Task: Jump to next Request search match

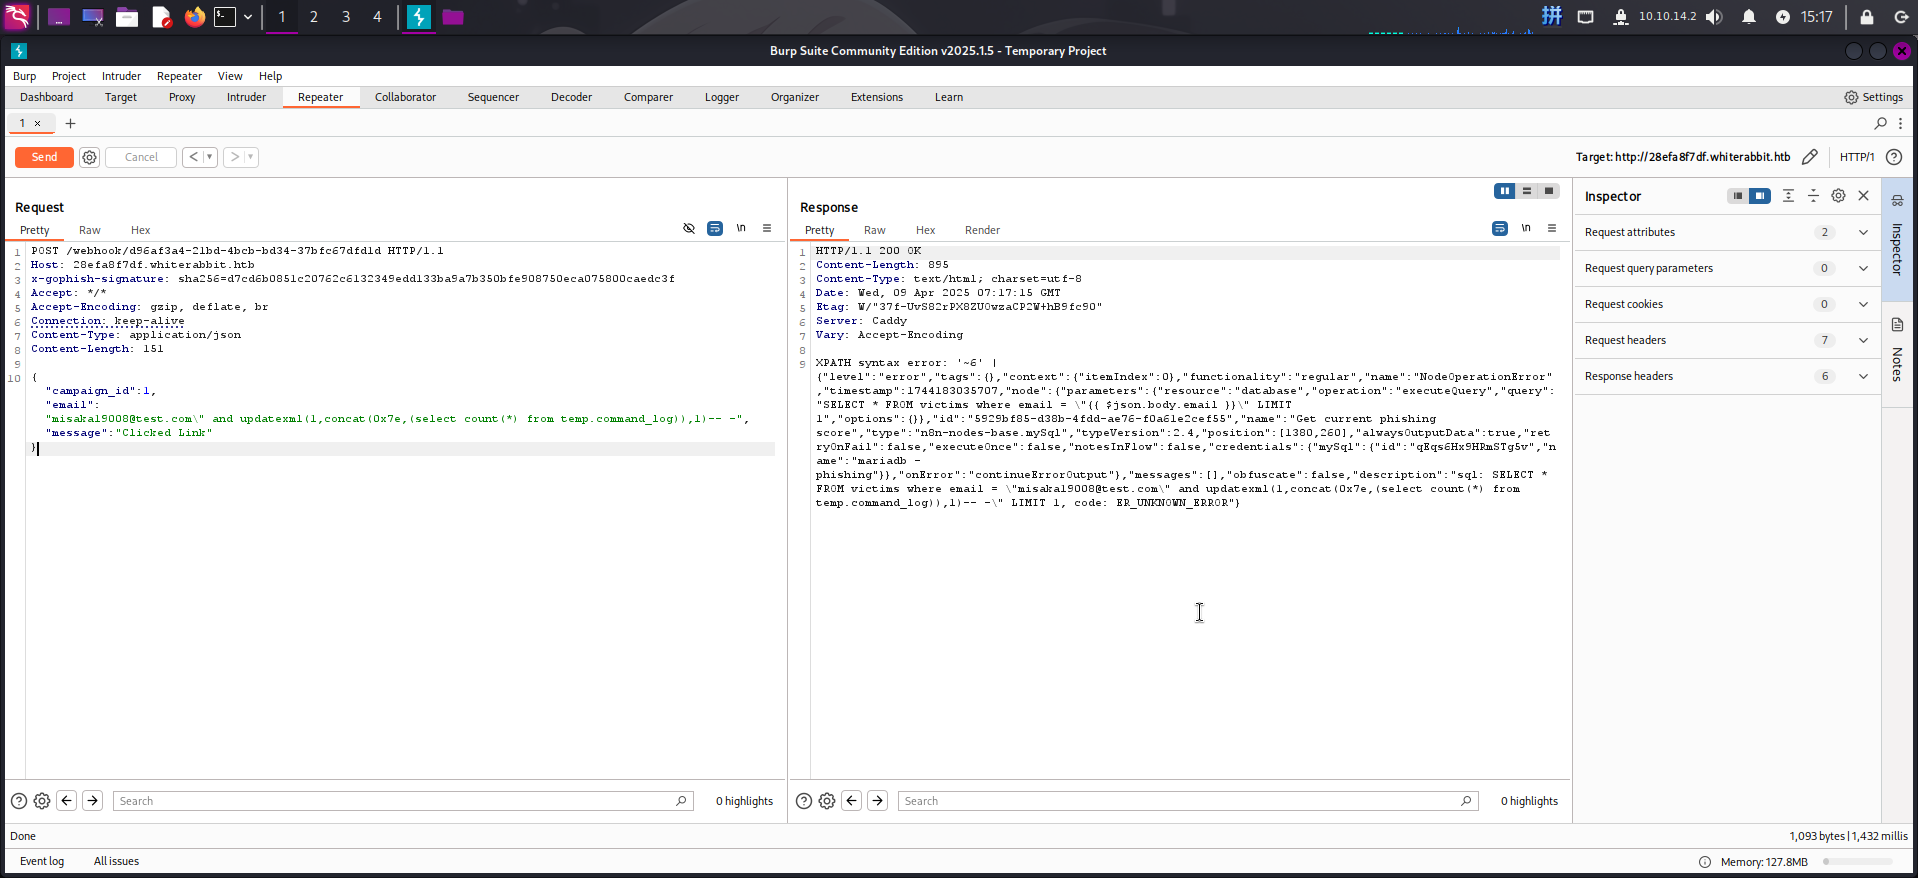Action: [93, 800]
